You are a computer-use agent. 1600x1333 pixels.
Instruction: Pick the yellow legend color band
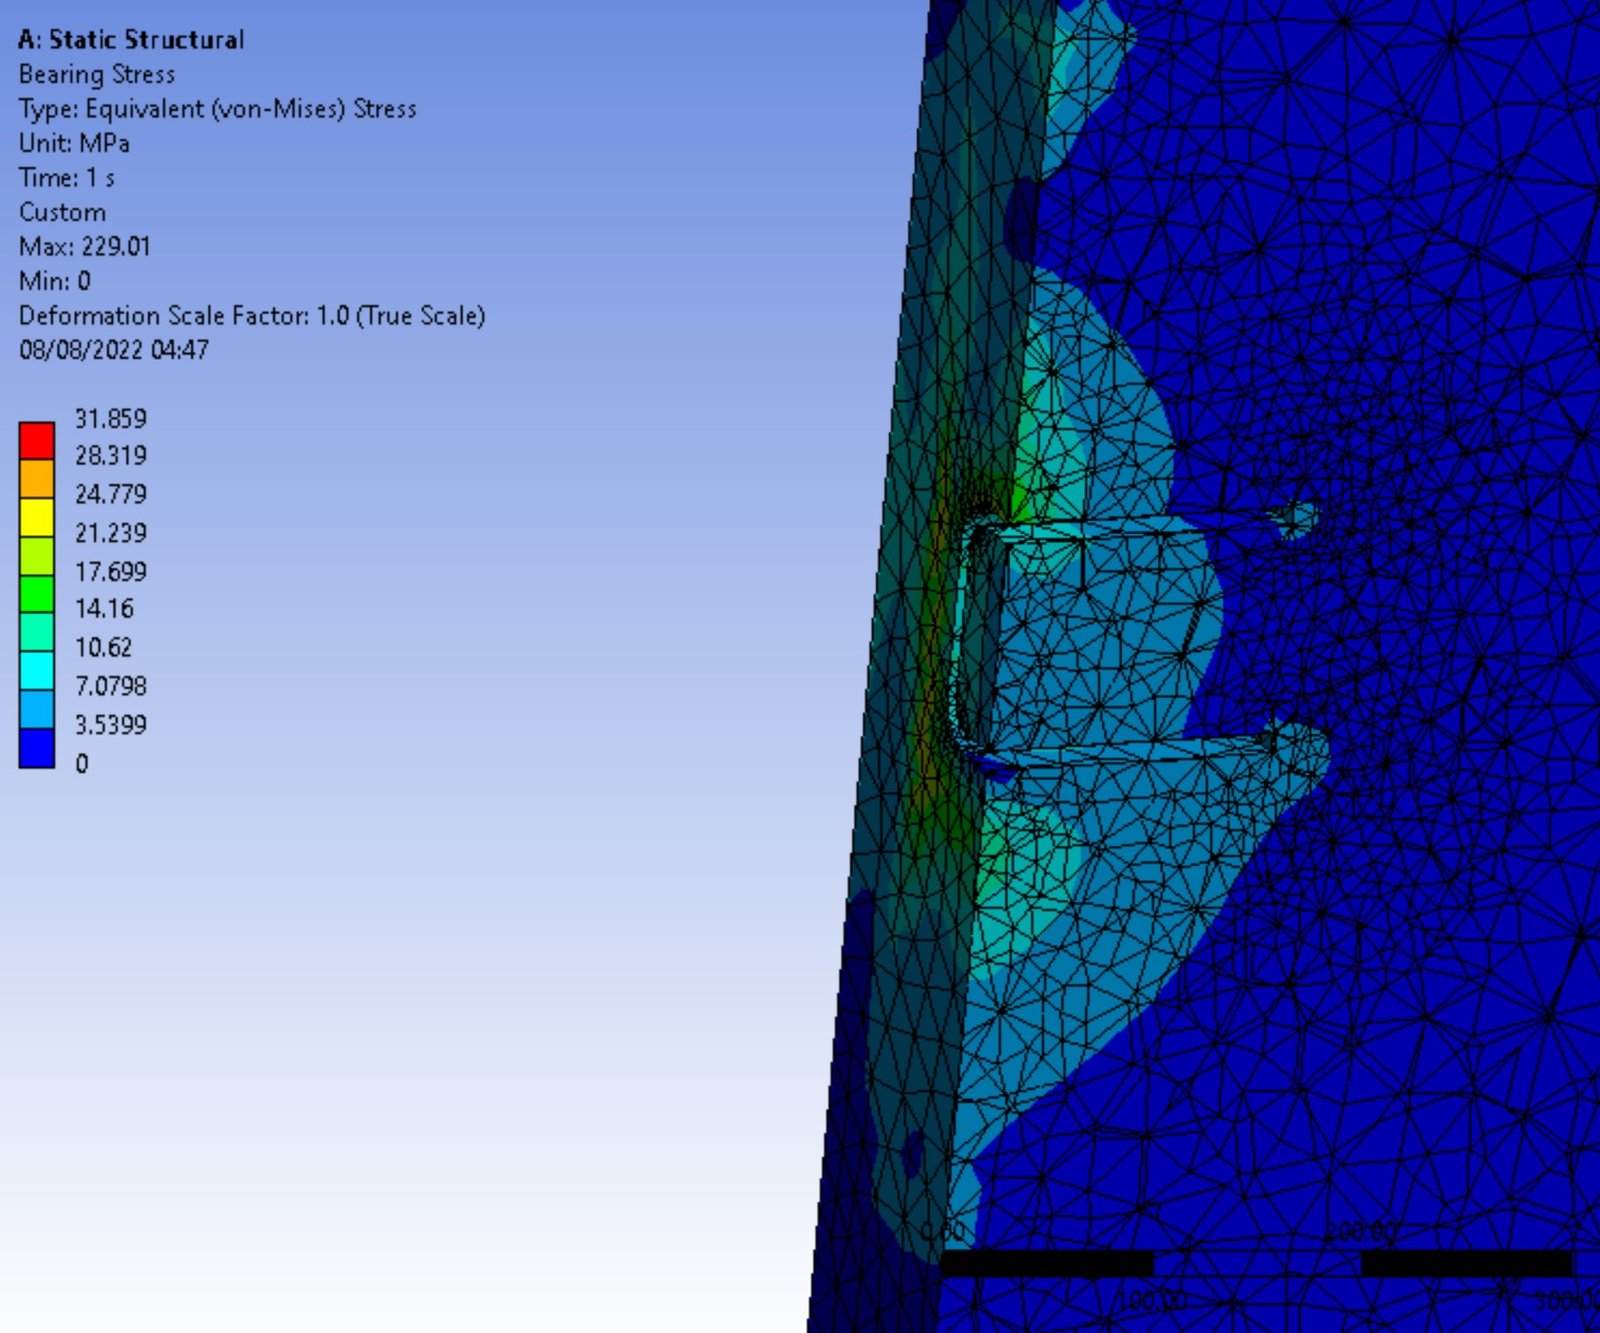(x=37, y=518)
